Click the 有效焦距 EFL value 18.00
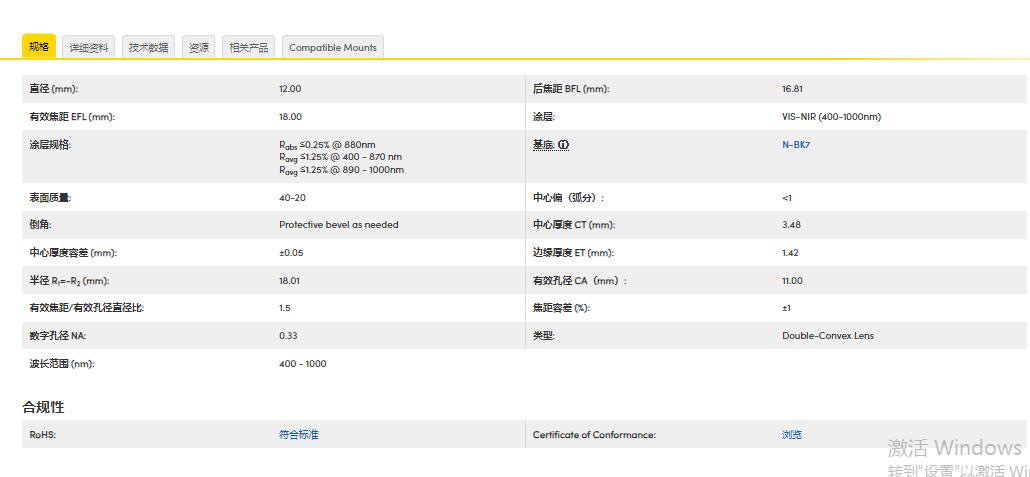Image resolution: width=1030 pixels, height=477 pixels. pyautogui.click(x=290, y=117)
